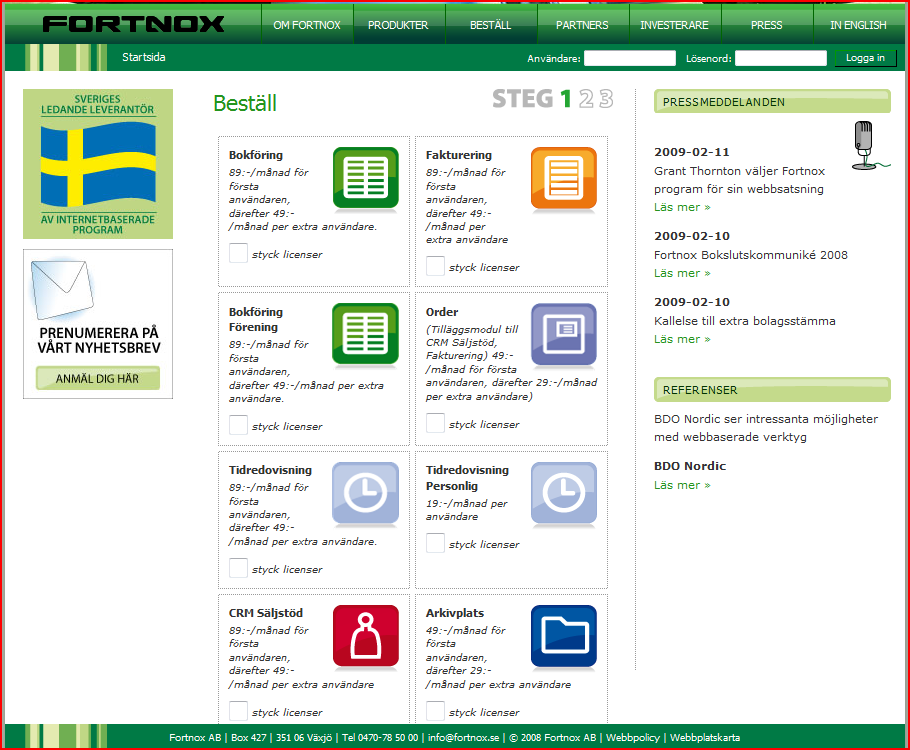Open the Partners menu
Viewport: 910px width, 750px height.
point(582,25)
